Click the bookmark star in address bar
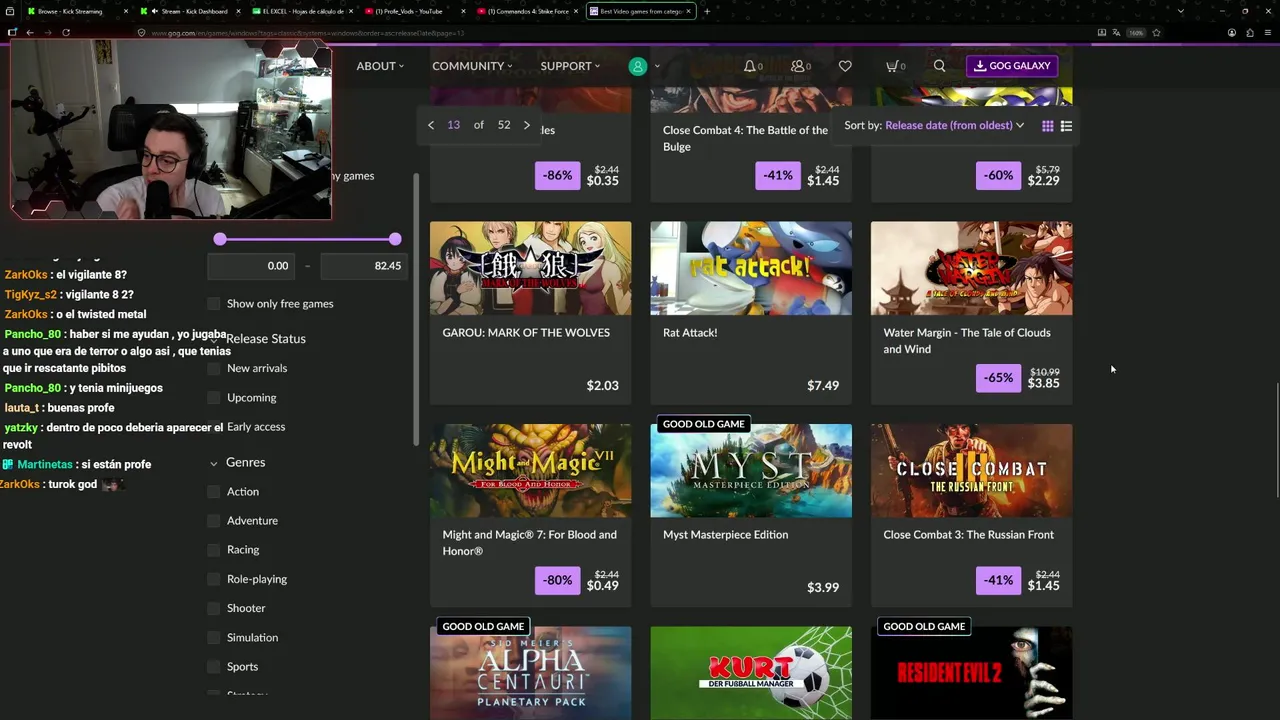The image size is (1280, 720). pos(1156,32)
